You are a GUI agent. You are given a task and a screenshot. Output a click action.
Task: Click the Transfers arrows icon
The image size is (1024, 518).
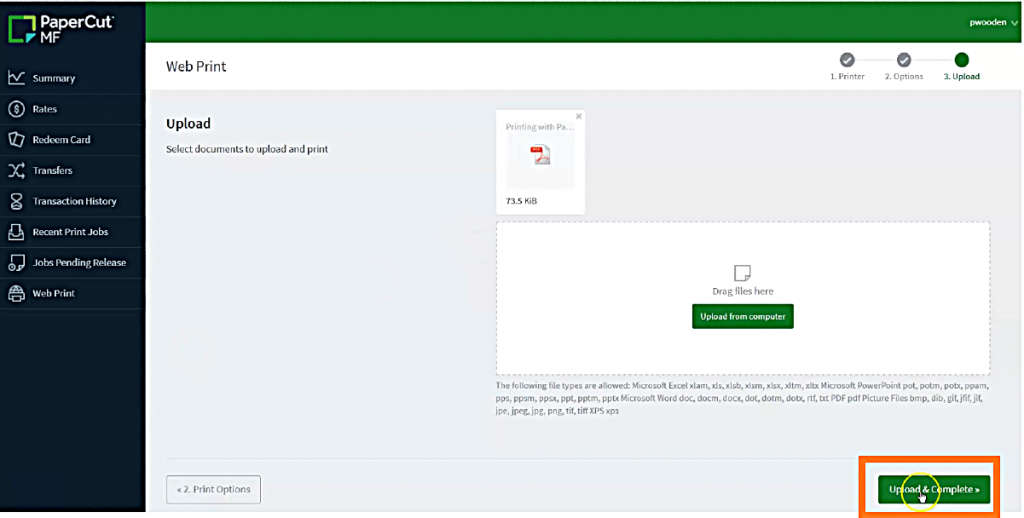(x=16, y=171)
